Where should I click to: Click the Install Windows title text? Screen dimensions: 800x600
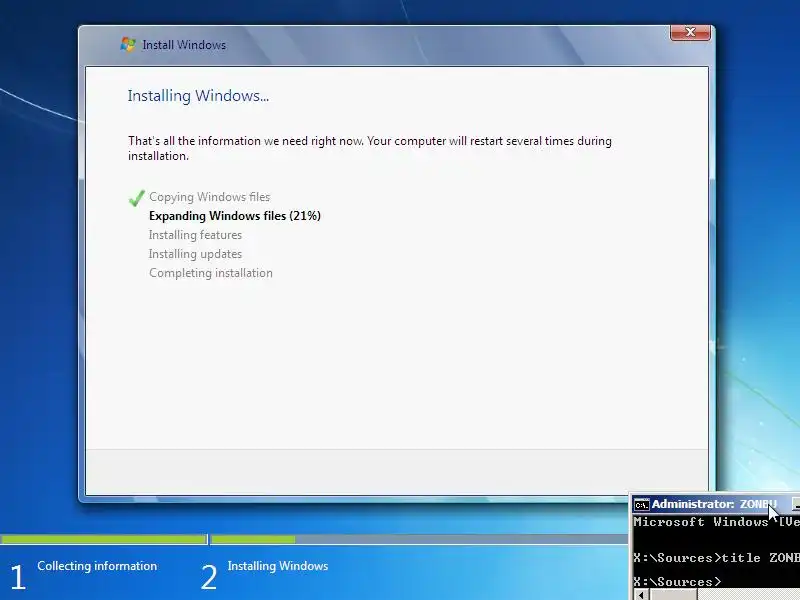point(184,45)
